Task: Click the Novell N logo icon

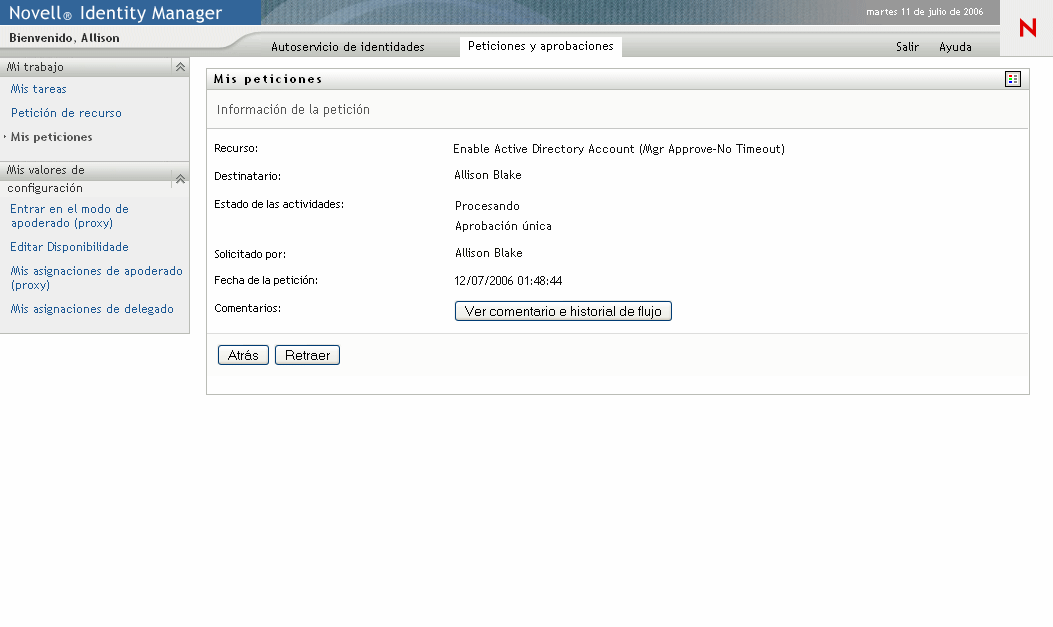Action: 1027,28
